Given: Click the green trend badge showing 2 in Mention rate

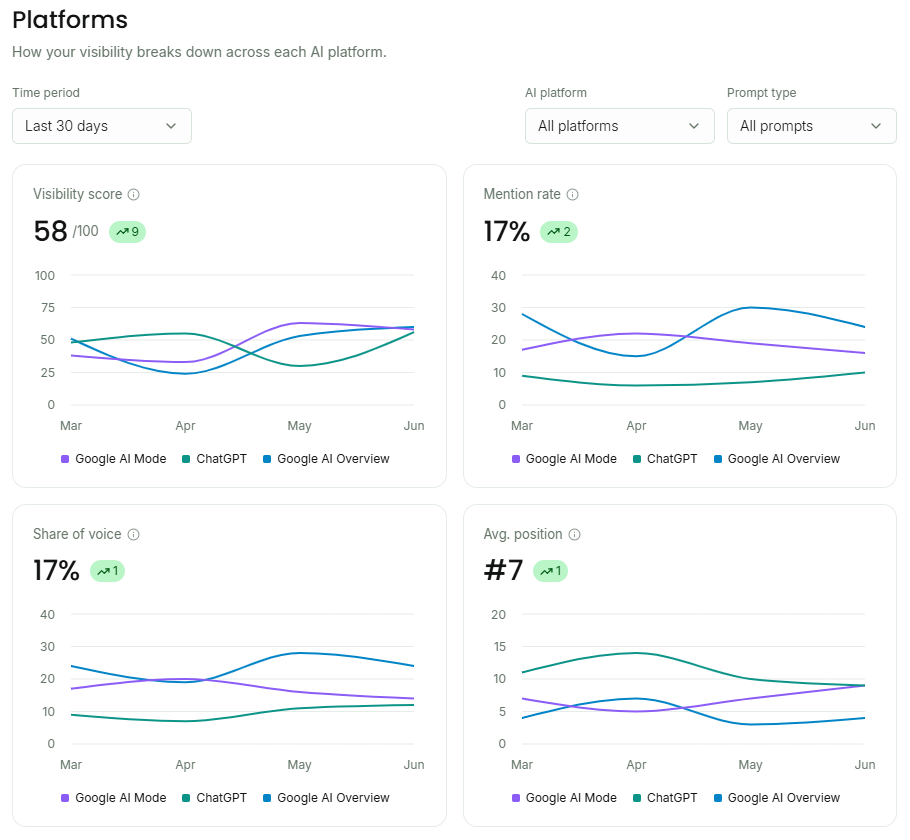Looking at the screenshot, I should point(559,232).
